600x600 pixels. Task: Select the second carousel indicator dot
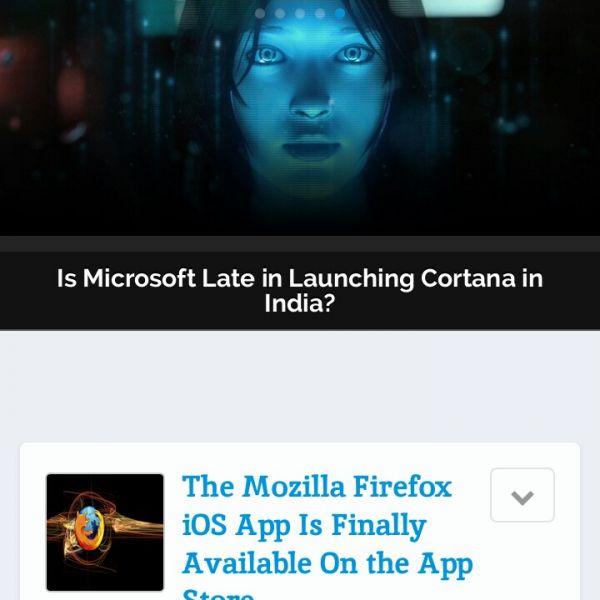280,13
